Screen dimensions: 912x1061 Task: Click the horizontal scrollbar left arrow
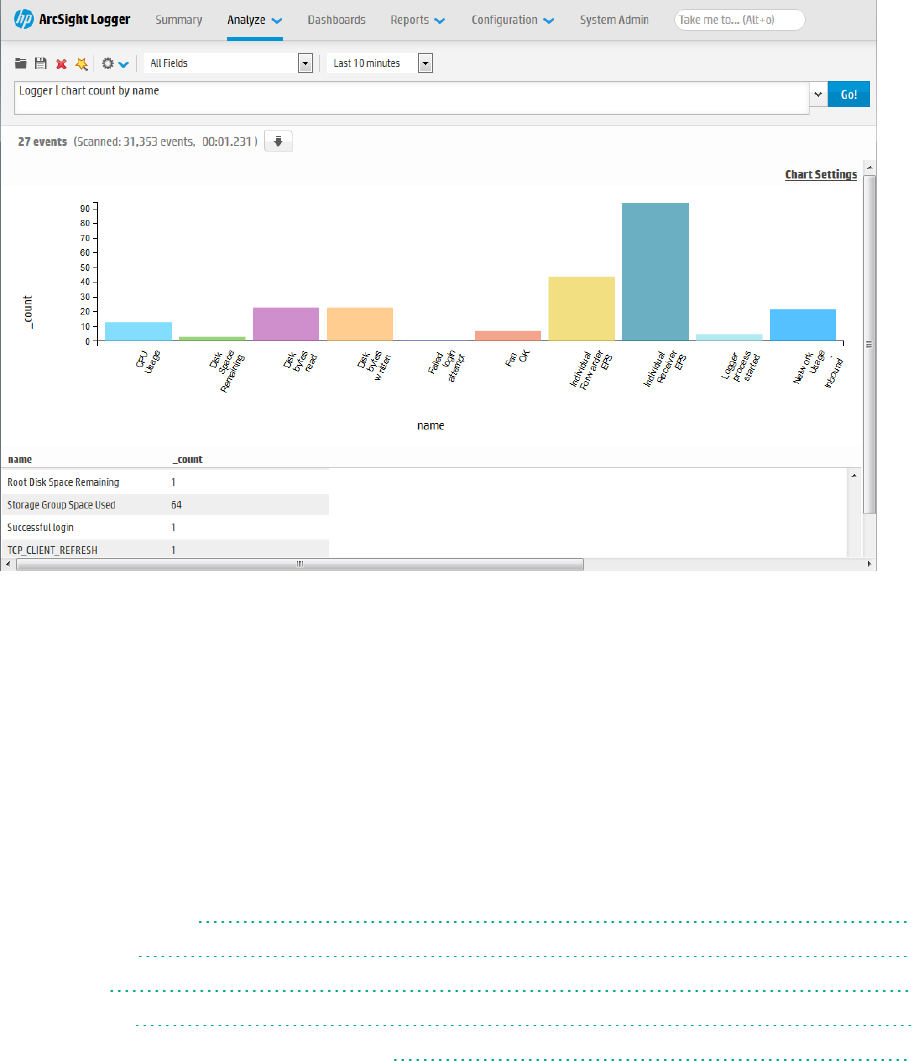[x=7, y=564]
